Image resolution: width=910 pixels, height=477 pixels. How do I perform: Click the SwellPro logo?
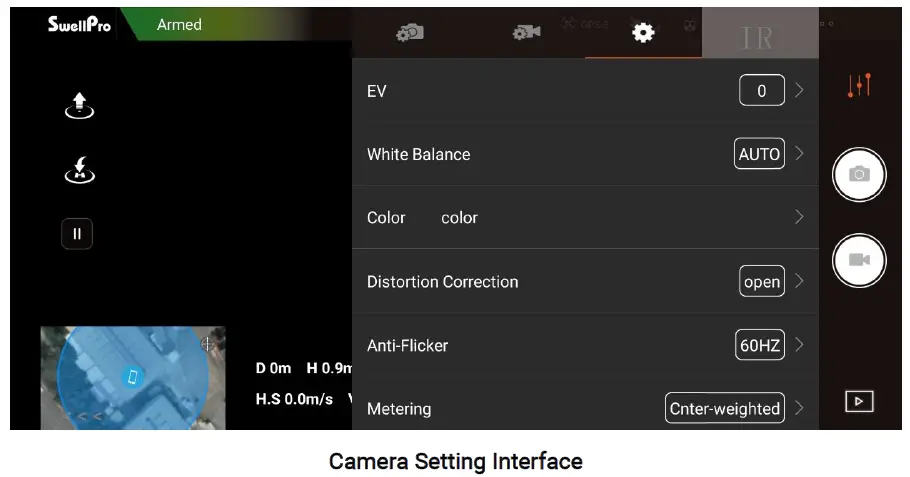tap(79, 24)
